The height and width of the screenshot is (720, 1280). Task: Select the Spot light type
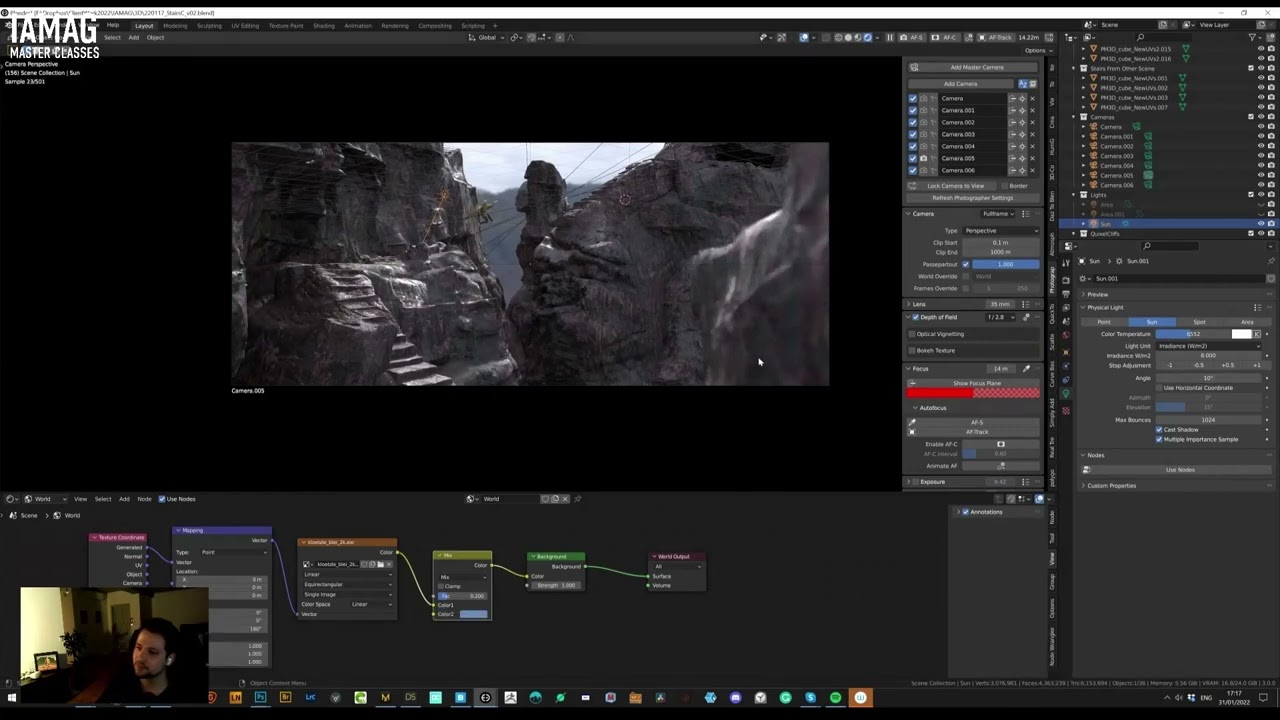click(1199, 322)
